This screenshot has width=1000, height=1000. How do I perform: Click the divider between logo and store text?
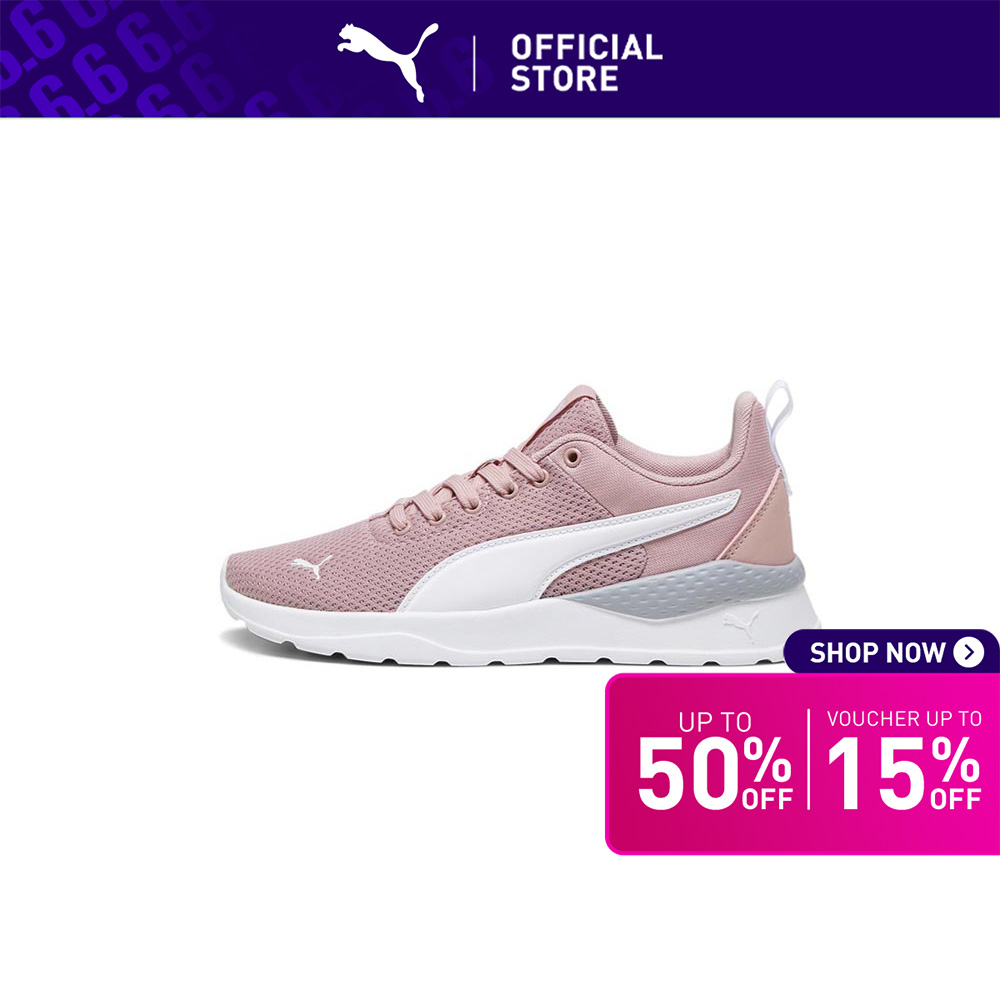click(x=474, y=63)
